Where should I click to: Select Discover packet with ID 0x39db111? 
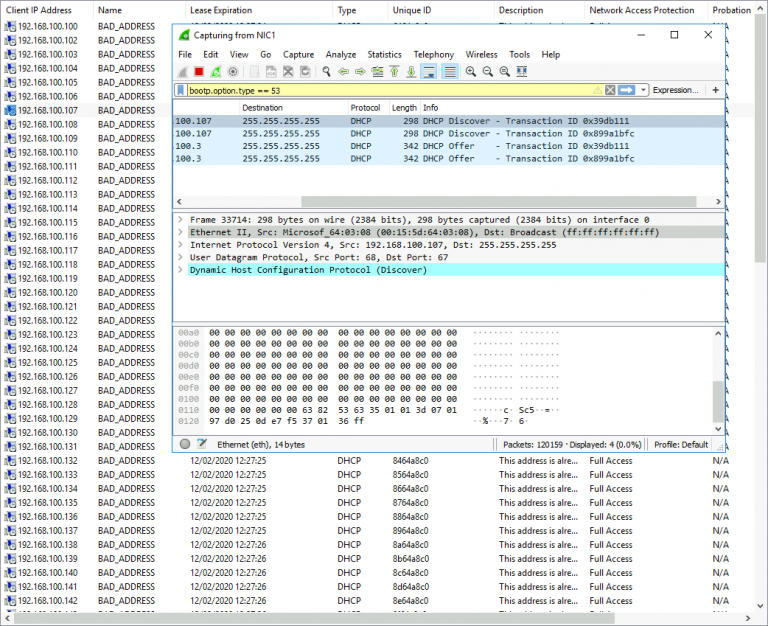449,121
